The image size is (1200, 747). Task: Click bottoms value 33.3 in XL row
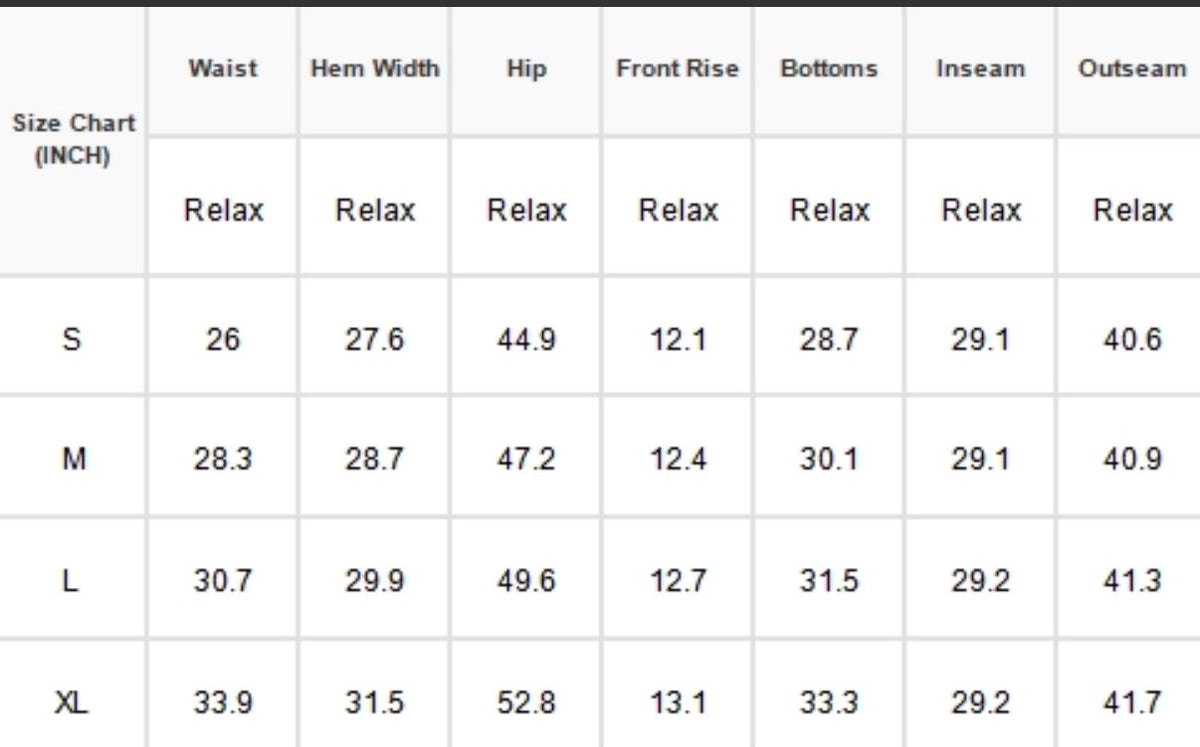[829, 702]
